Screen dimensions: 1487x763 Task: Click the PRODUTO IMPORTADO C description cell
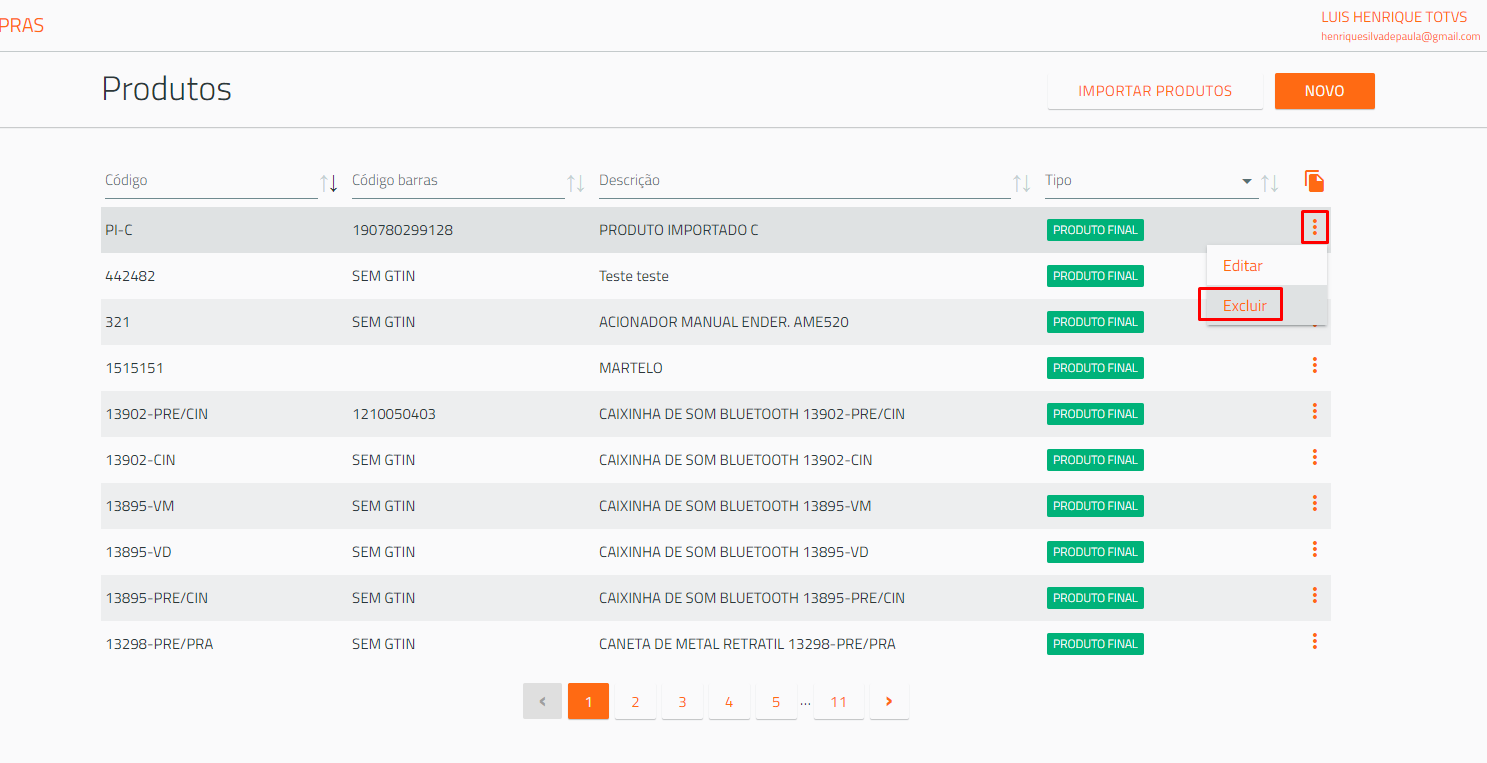pyautogui.click(x=679, y=230)
